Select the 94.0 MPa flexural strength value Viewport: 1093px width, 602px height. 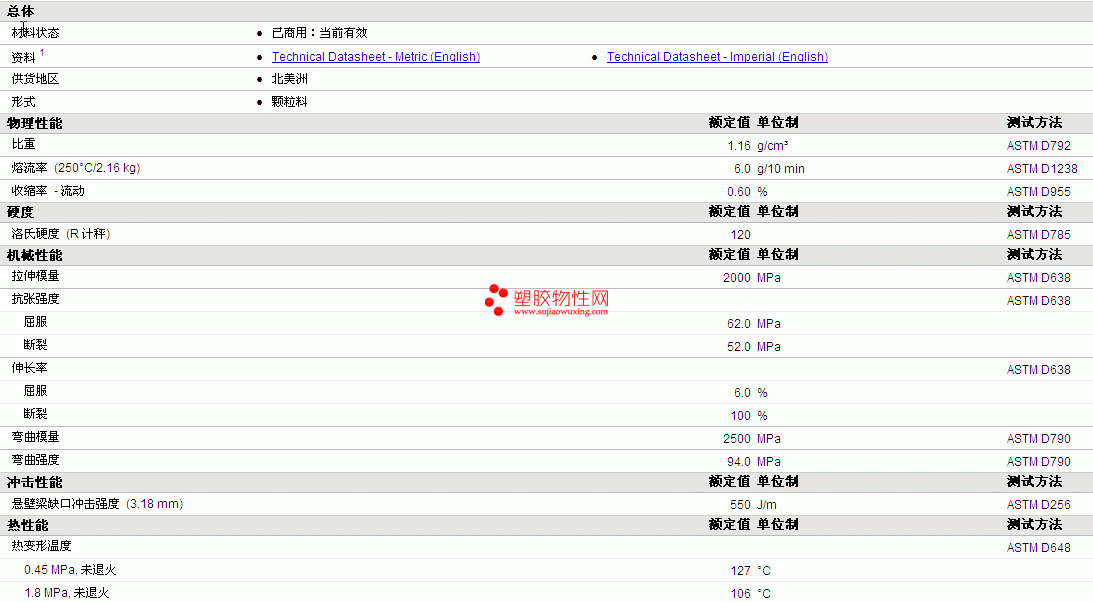(x=754, y=461)
